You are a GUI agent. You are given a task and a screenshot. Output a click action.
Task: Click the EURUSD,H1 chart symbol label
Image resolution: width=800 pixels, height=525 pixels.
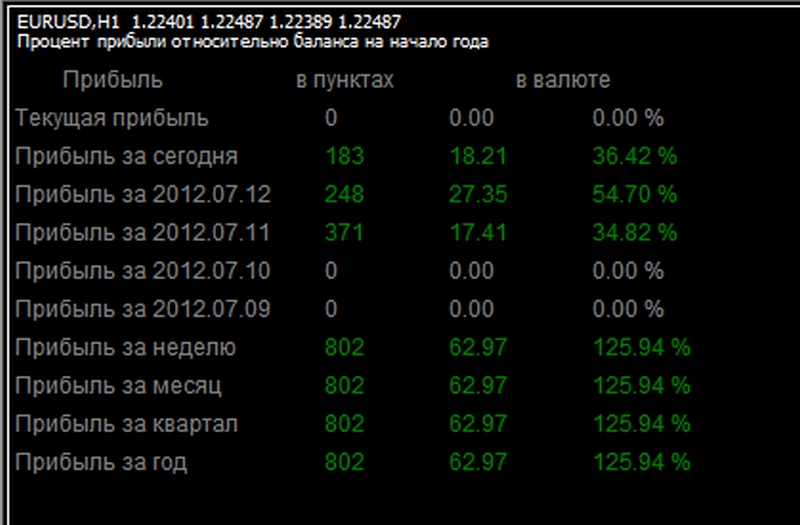68,22
